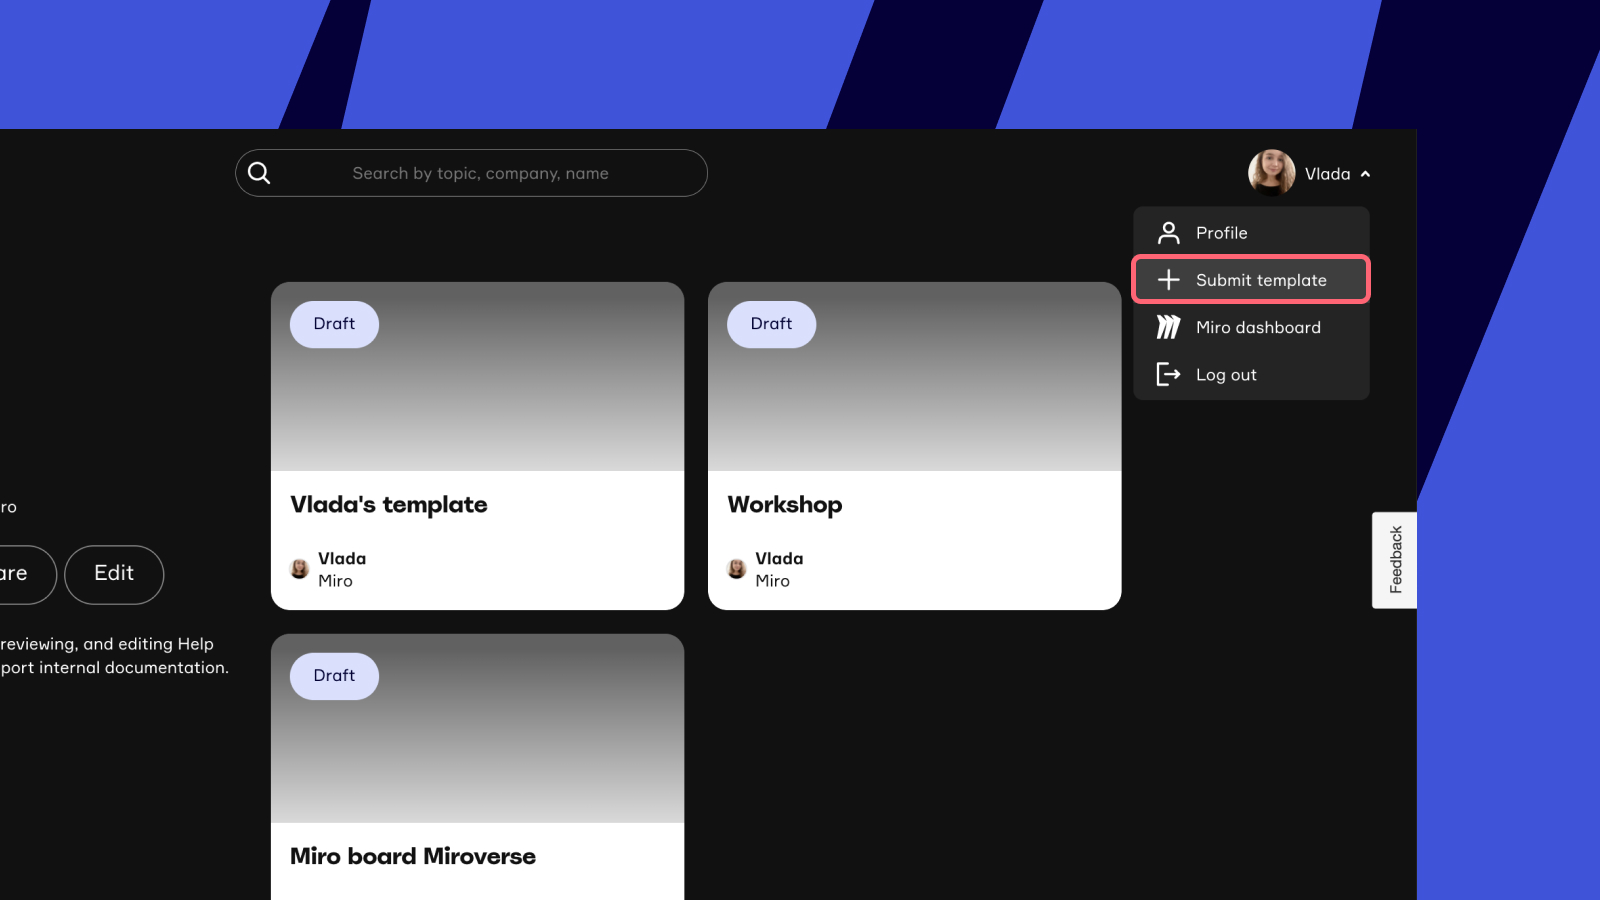Screen dimensions: 1600x900
Task: Click author avatar on Workshop card
Action: (736, 569)
